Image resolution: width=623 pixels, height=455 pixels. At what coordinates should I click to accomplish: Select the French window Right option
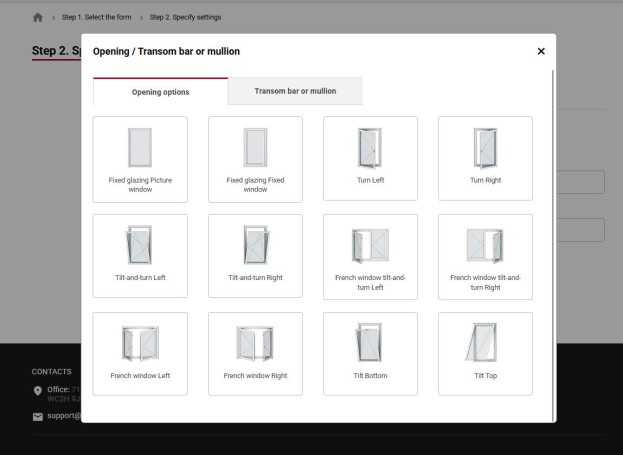click(255, 353)
